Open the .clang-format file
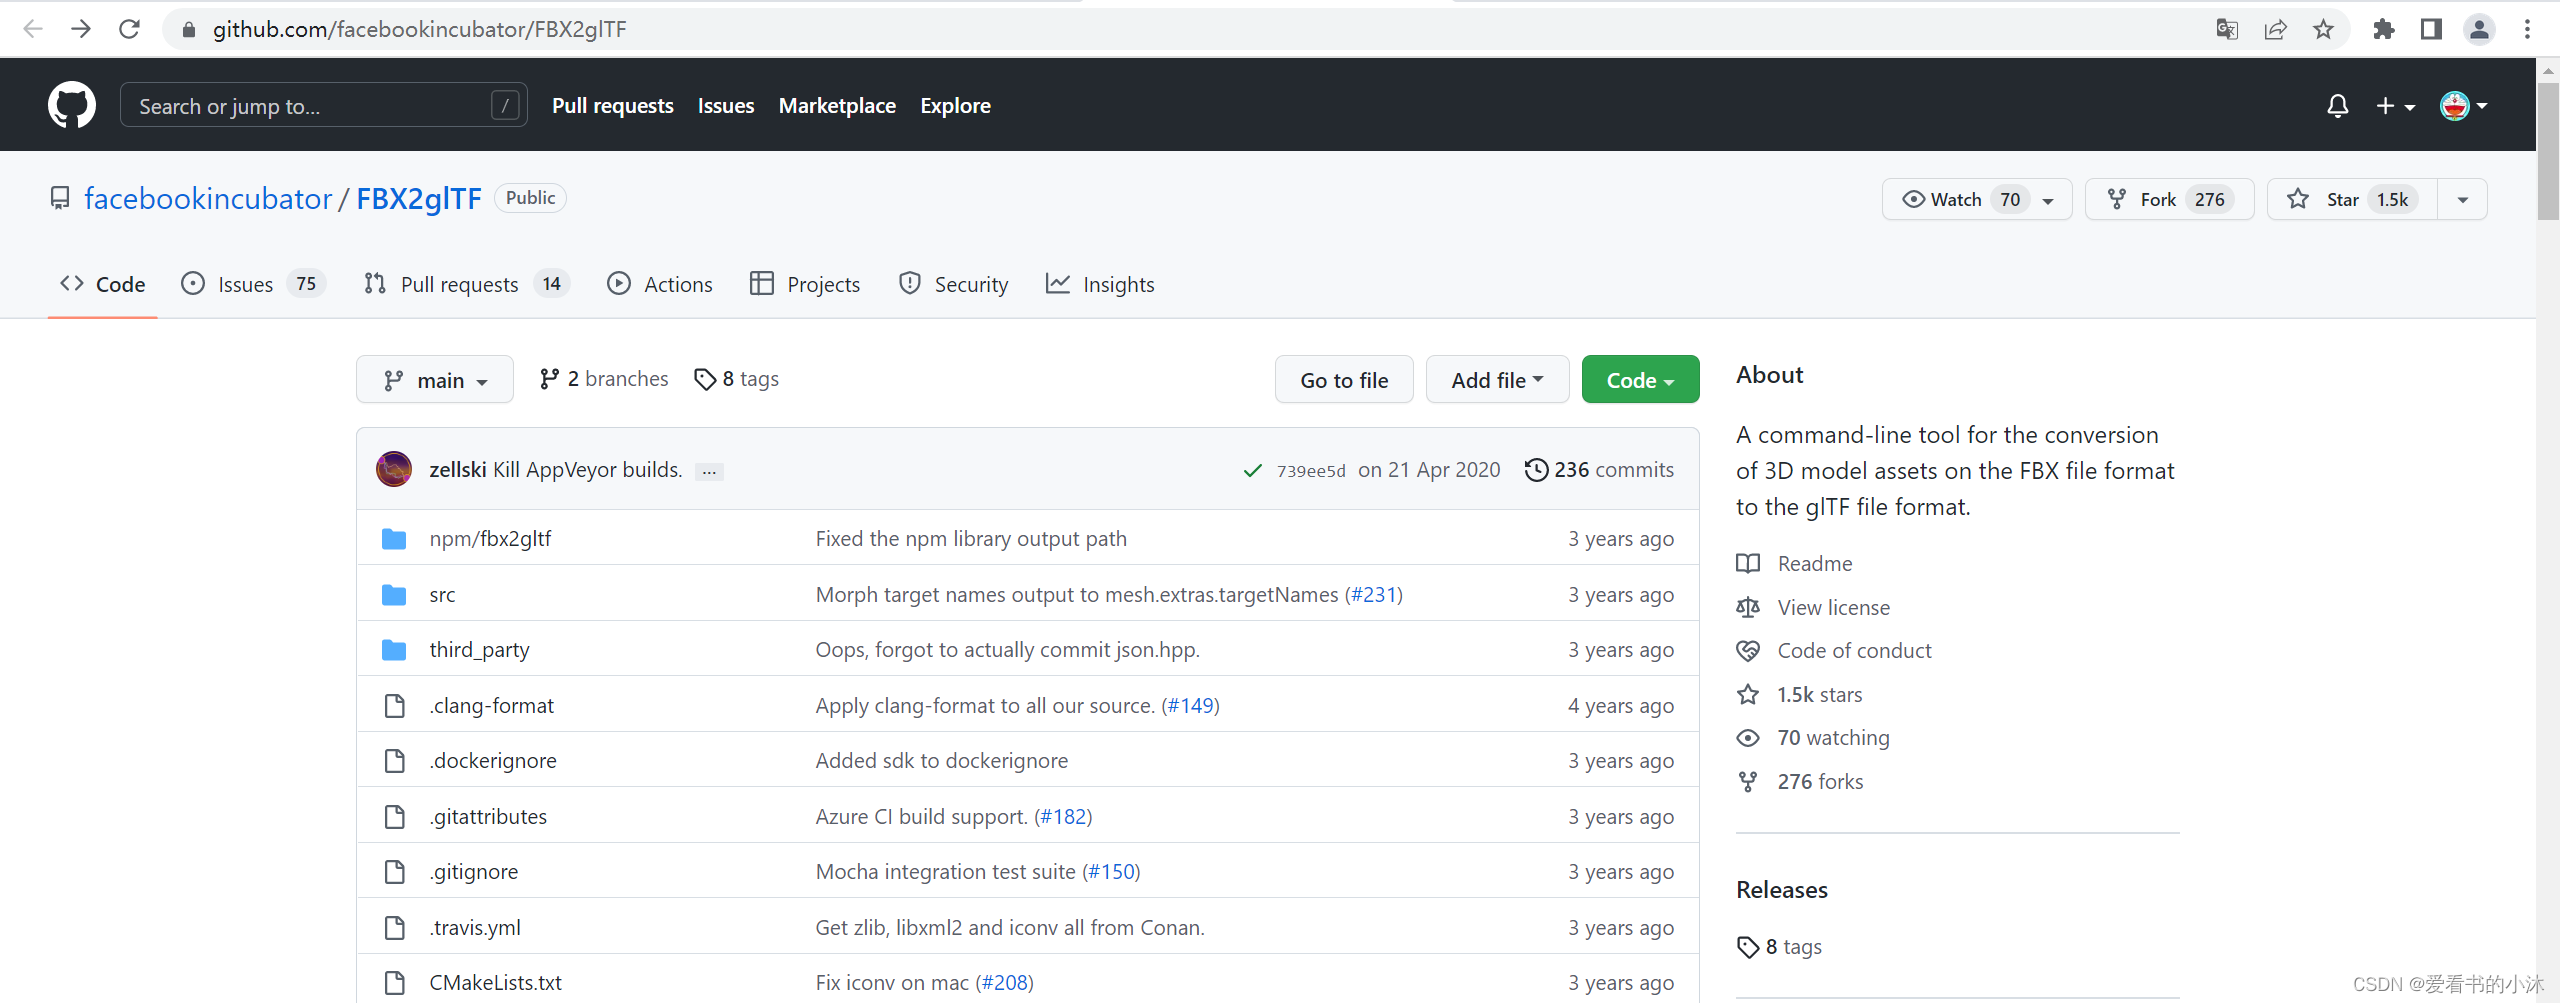The image size is (2560, 1003). tap(491, 705)
